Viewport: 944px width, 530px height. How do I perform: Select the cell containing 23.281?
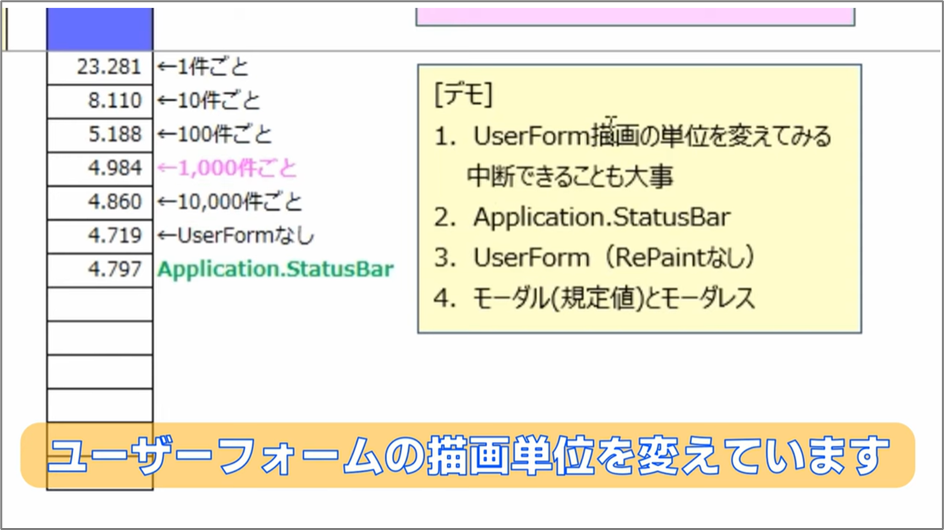(x=100, y=68)
